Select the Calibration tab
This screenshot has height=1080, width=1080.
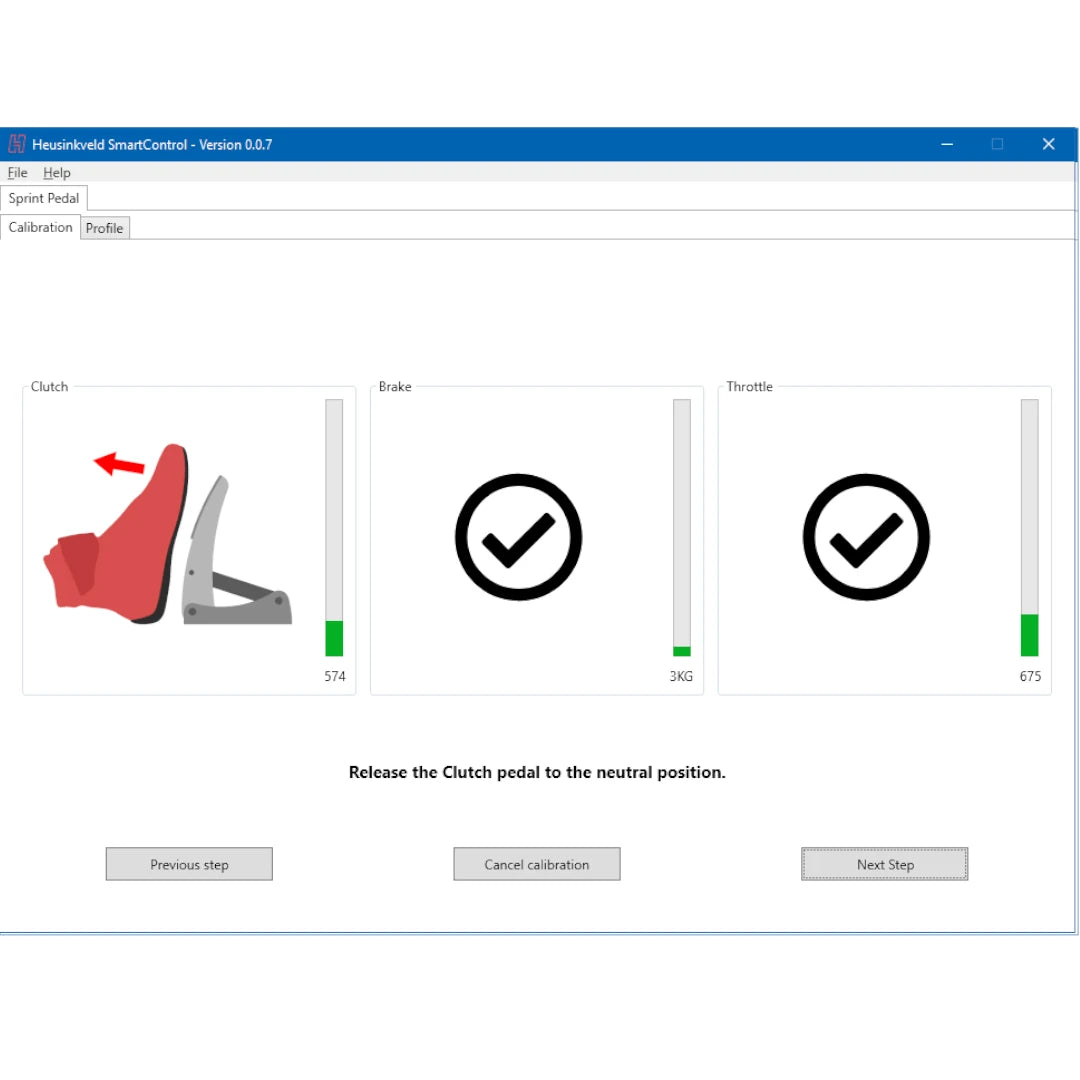pos(40,227)
